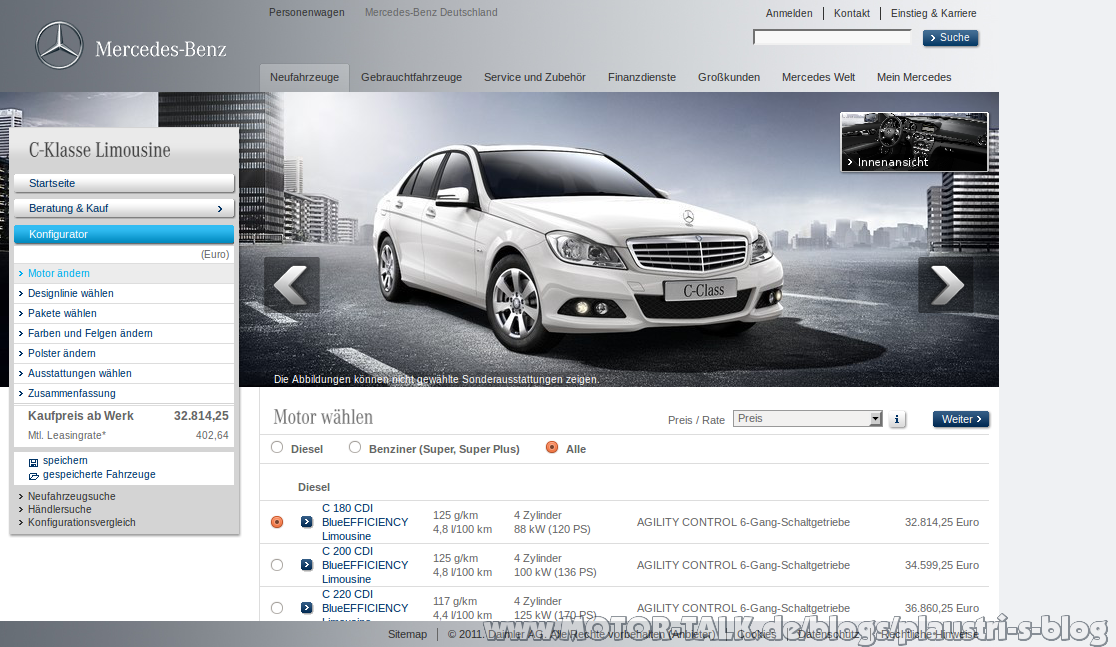Select the Benziner fuel filter radio button
The image size is (1116, 647).
(354, 447)
